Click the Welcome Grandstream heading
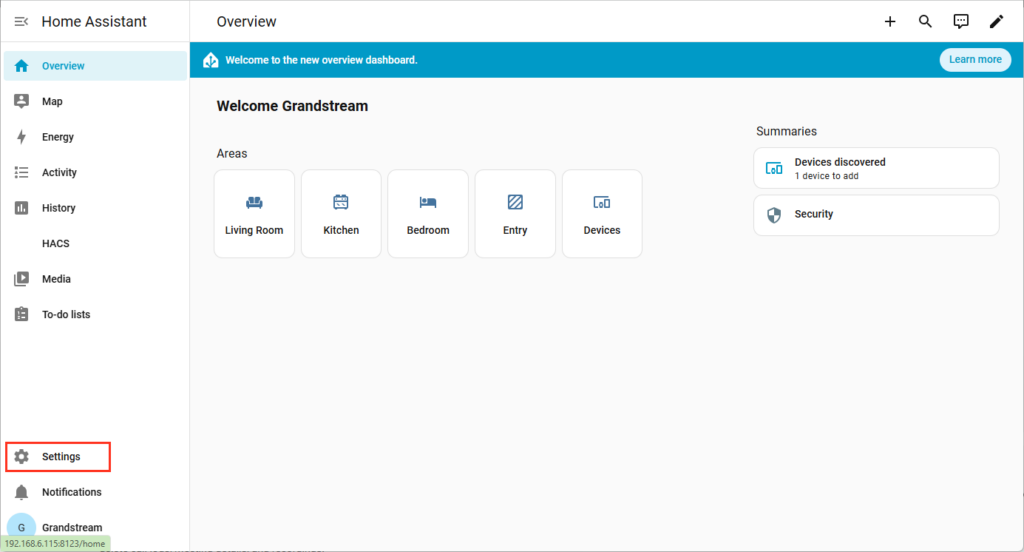 pos(292,106)
